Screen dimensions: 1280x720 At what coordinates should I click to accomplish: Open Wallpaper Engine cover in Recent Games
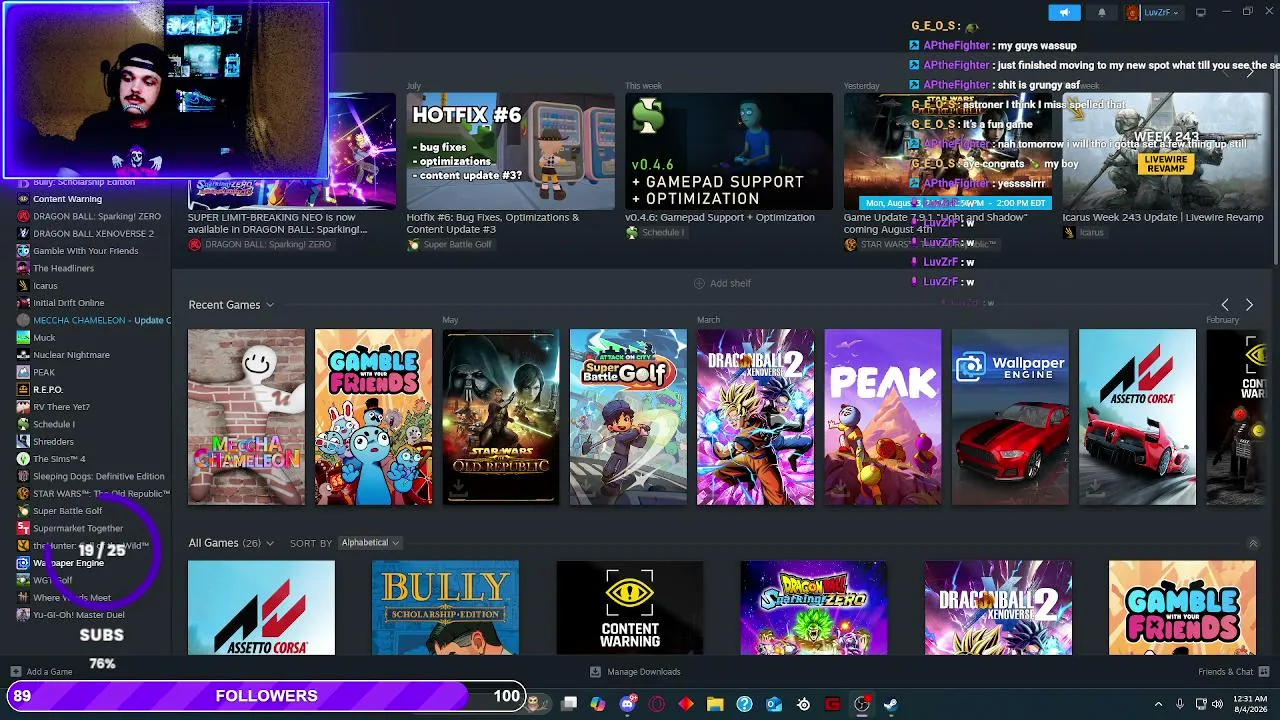point(1010,417)
